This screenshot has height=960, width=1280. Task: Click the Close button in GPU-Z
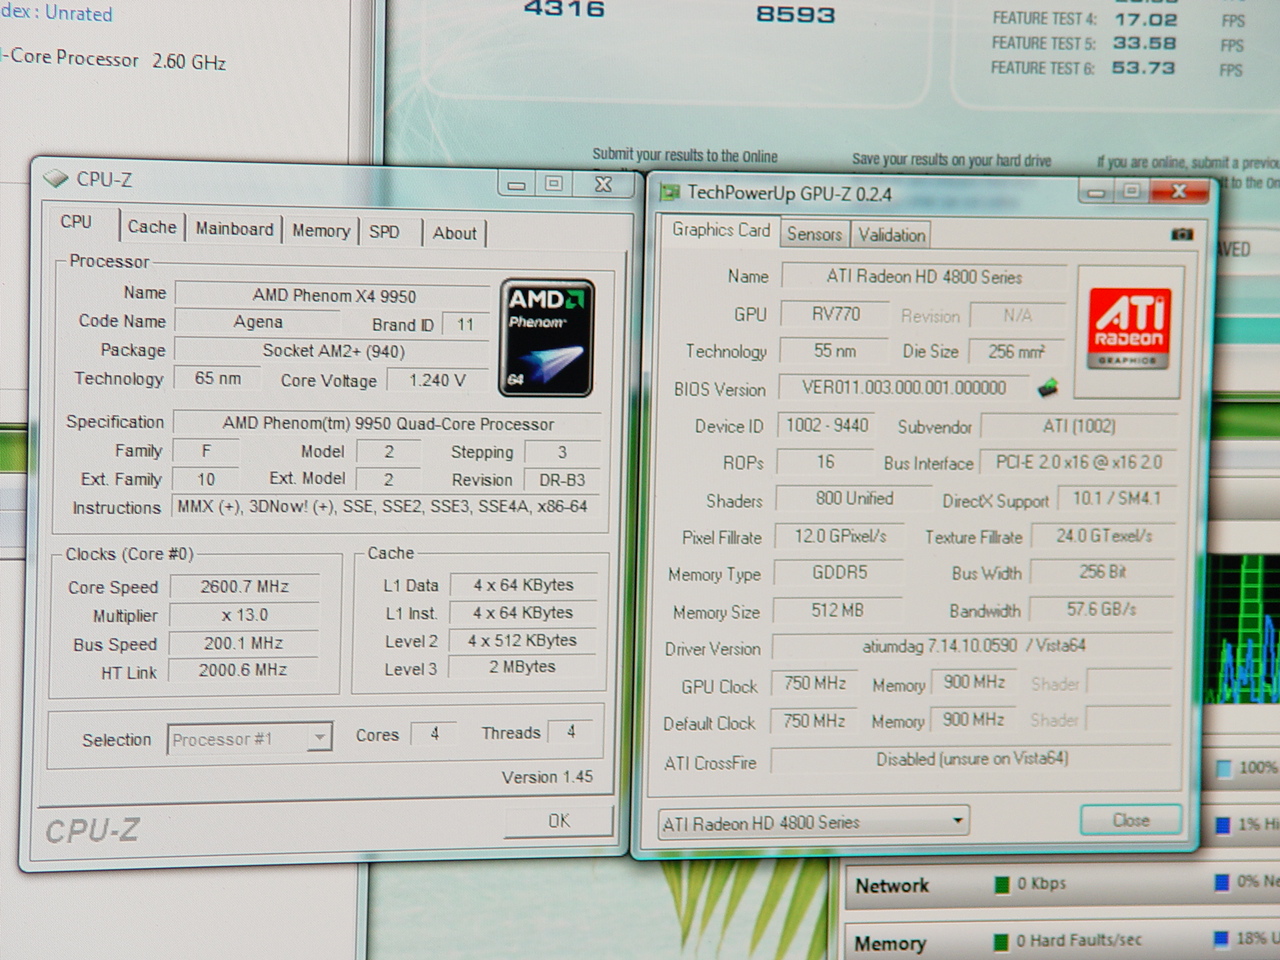1131,820
